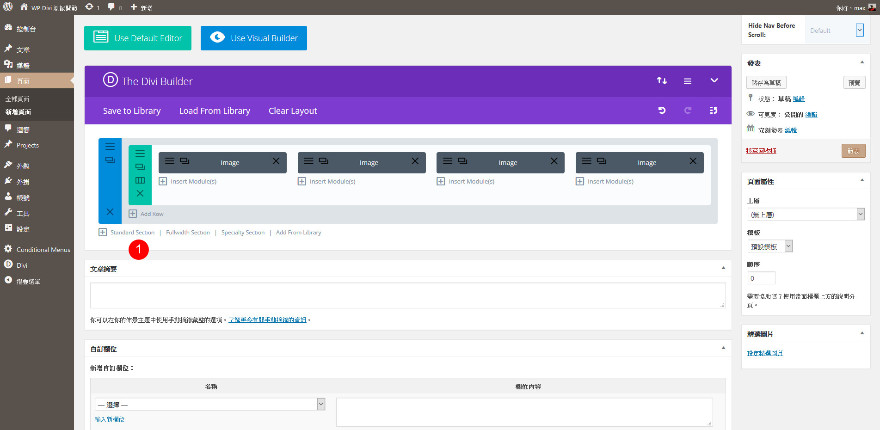880x430 pixels.
Task: Click Use Visual Builder button
Action: pos(254,38)
